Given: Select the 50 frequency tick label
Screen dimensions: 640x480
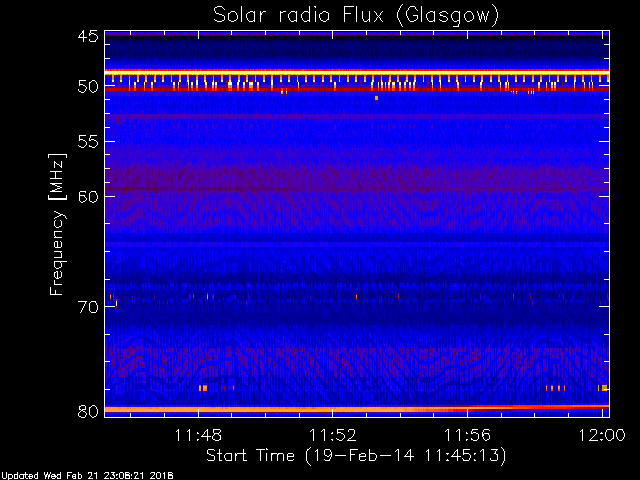Looking at the screenshot, I should (88, 87).
